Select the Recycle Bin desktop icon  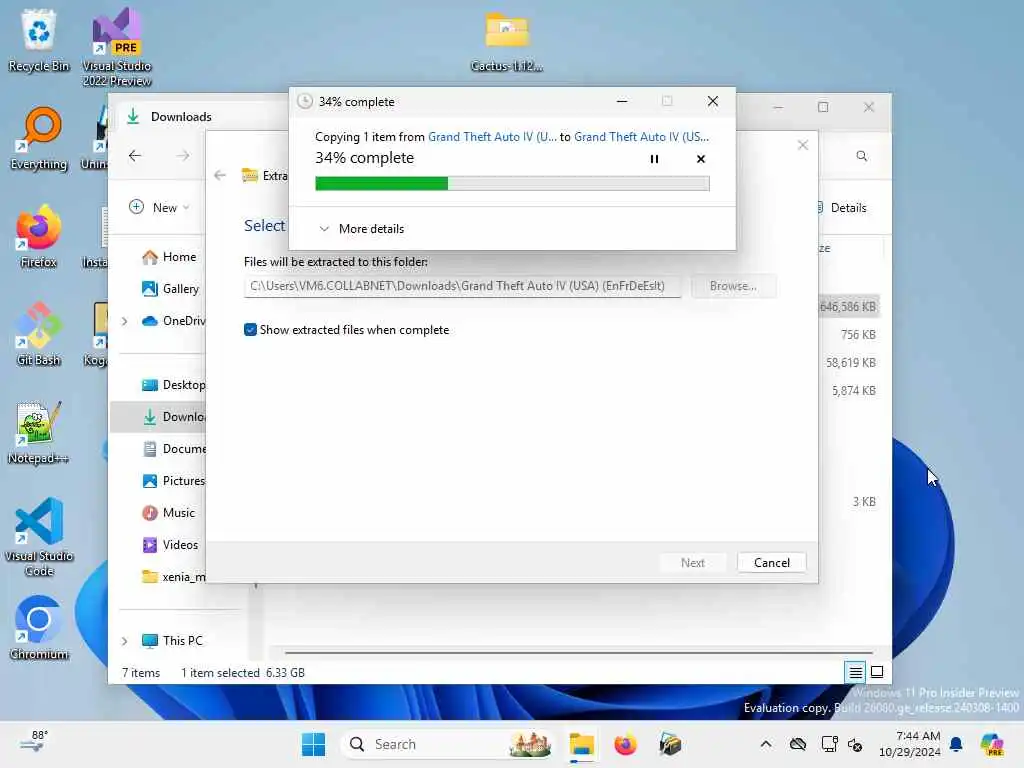pos(39,40)
